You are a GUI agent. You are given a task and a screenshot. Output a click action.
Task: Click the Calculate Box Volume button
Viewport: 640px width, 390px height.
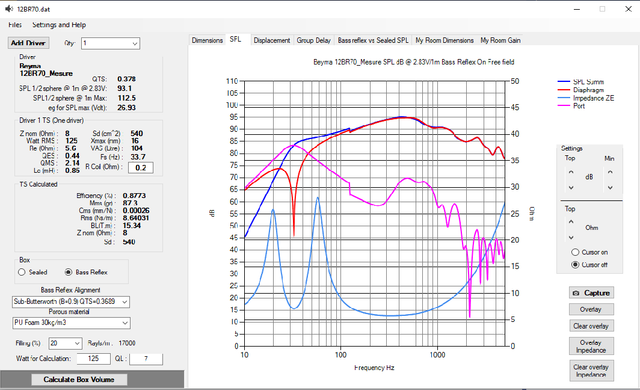[x=79, y=379]
